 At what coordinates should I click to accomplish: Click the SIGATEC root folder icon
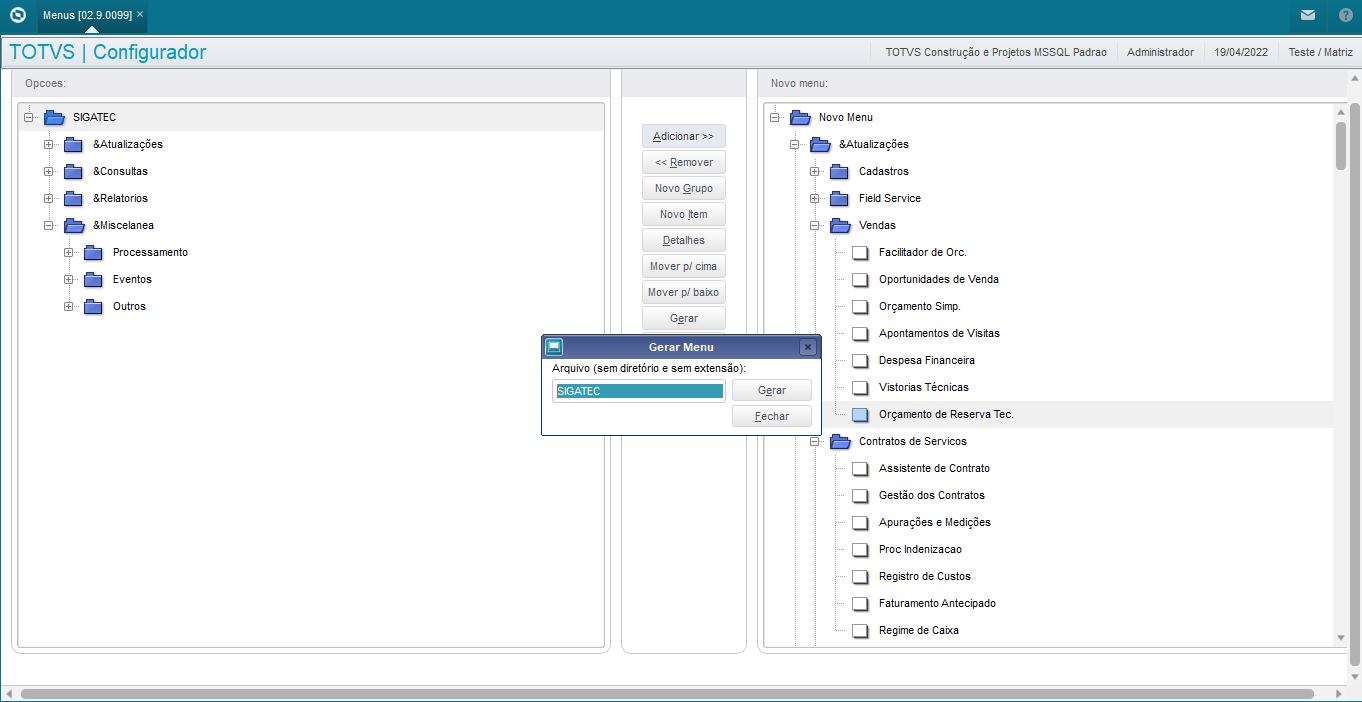click(x=54, y=117)
